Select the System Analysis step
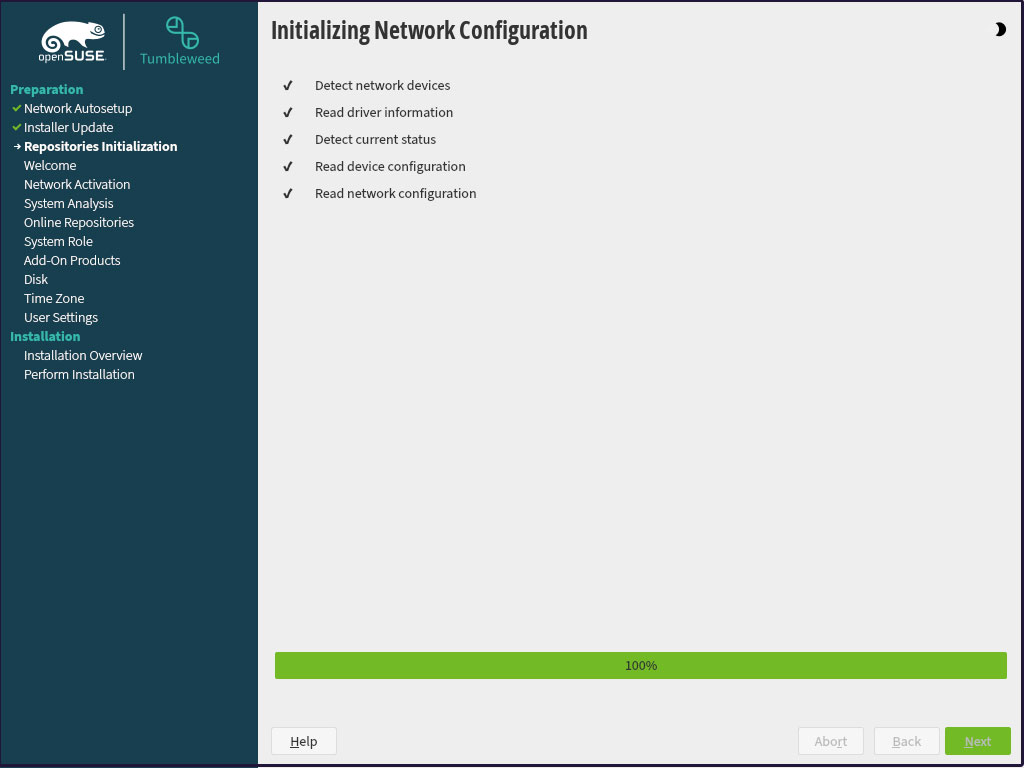 [x=69, y=203]
